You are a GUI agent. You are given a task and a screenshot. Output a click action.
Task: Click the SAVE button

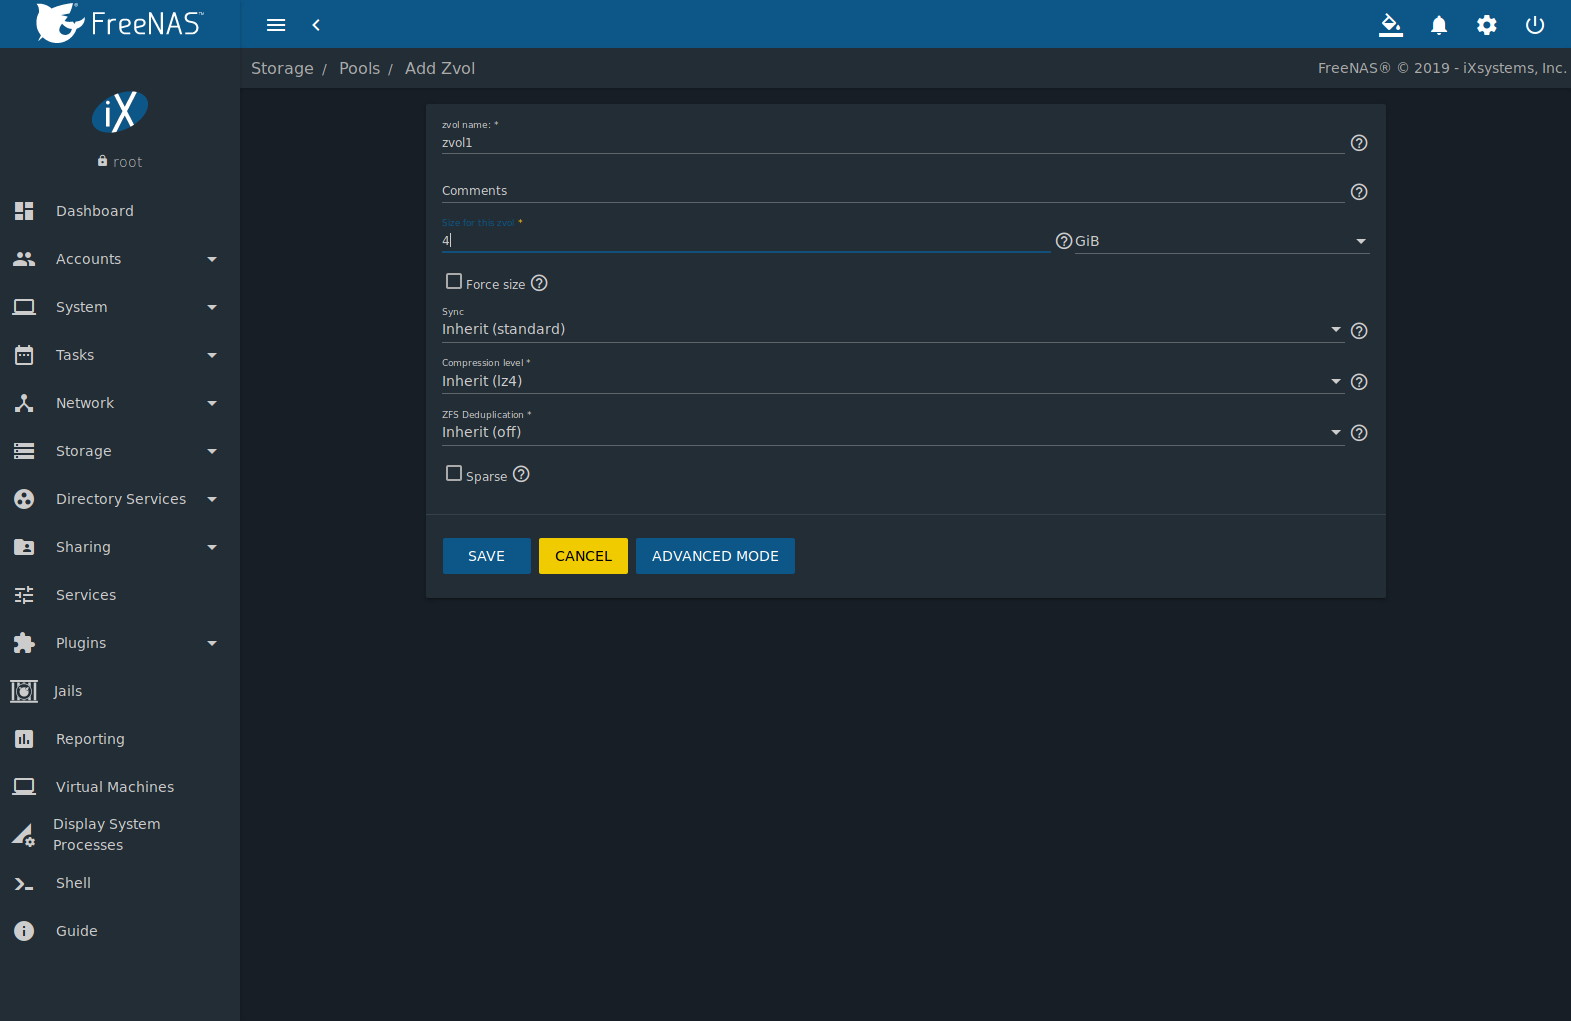pyautogui.click(x=486, y=556)
